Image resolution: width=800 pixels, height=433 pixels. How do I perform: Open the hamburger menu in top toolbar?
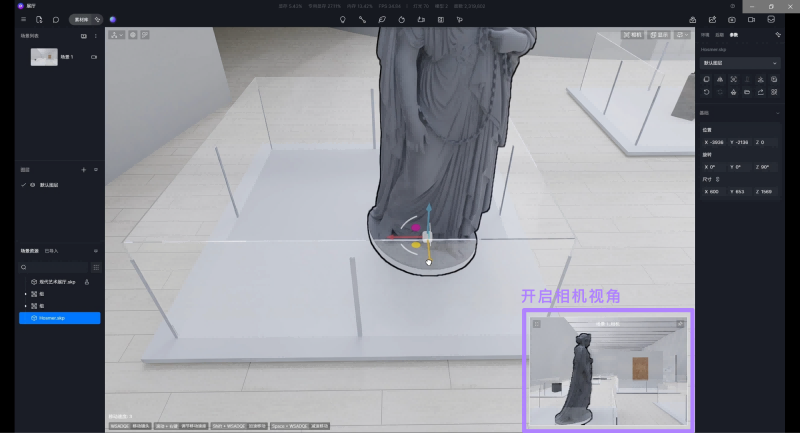coord(24,19)
